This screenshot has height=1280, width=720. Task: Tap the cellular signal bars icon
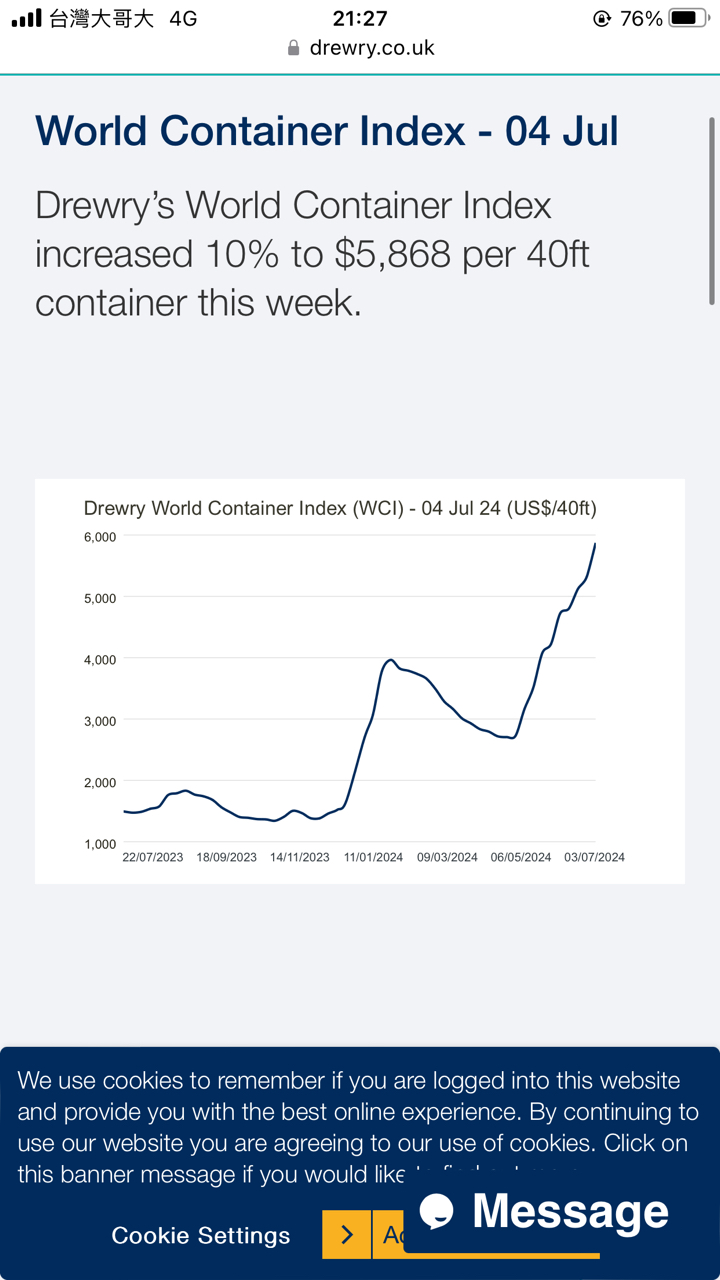pyautogui.click(x=27, y=18)
